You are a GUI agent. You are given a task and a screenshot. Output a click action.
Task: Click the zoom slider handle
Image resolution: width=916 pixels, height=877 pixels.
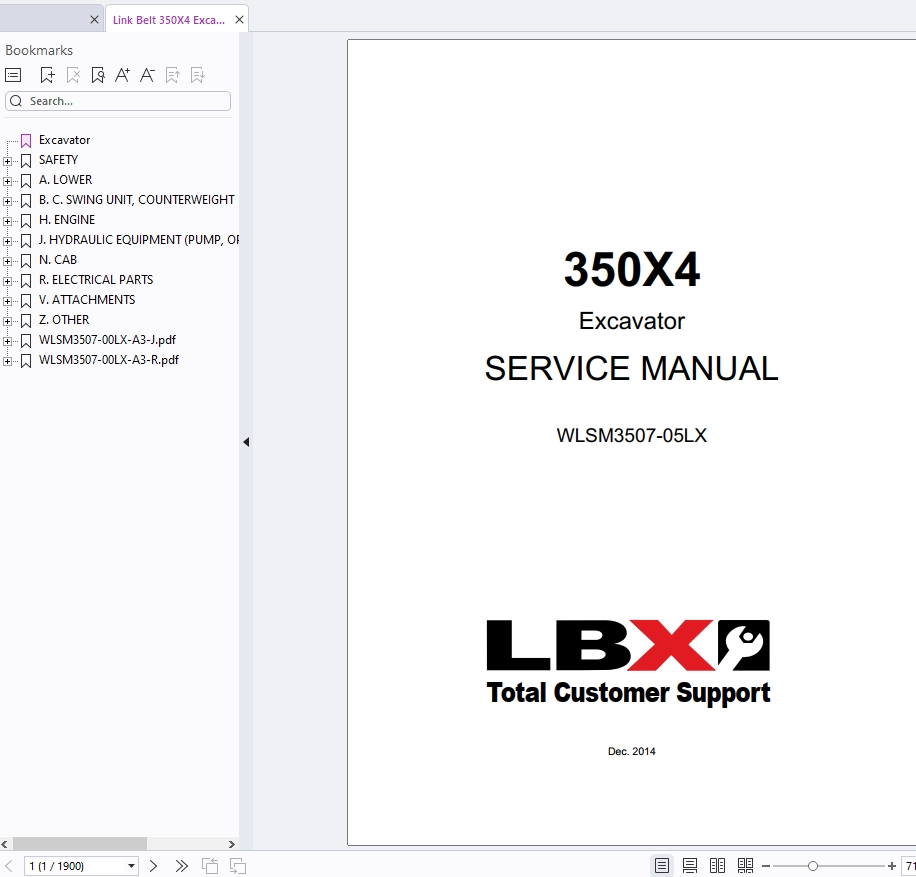tap(813, 866)
